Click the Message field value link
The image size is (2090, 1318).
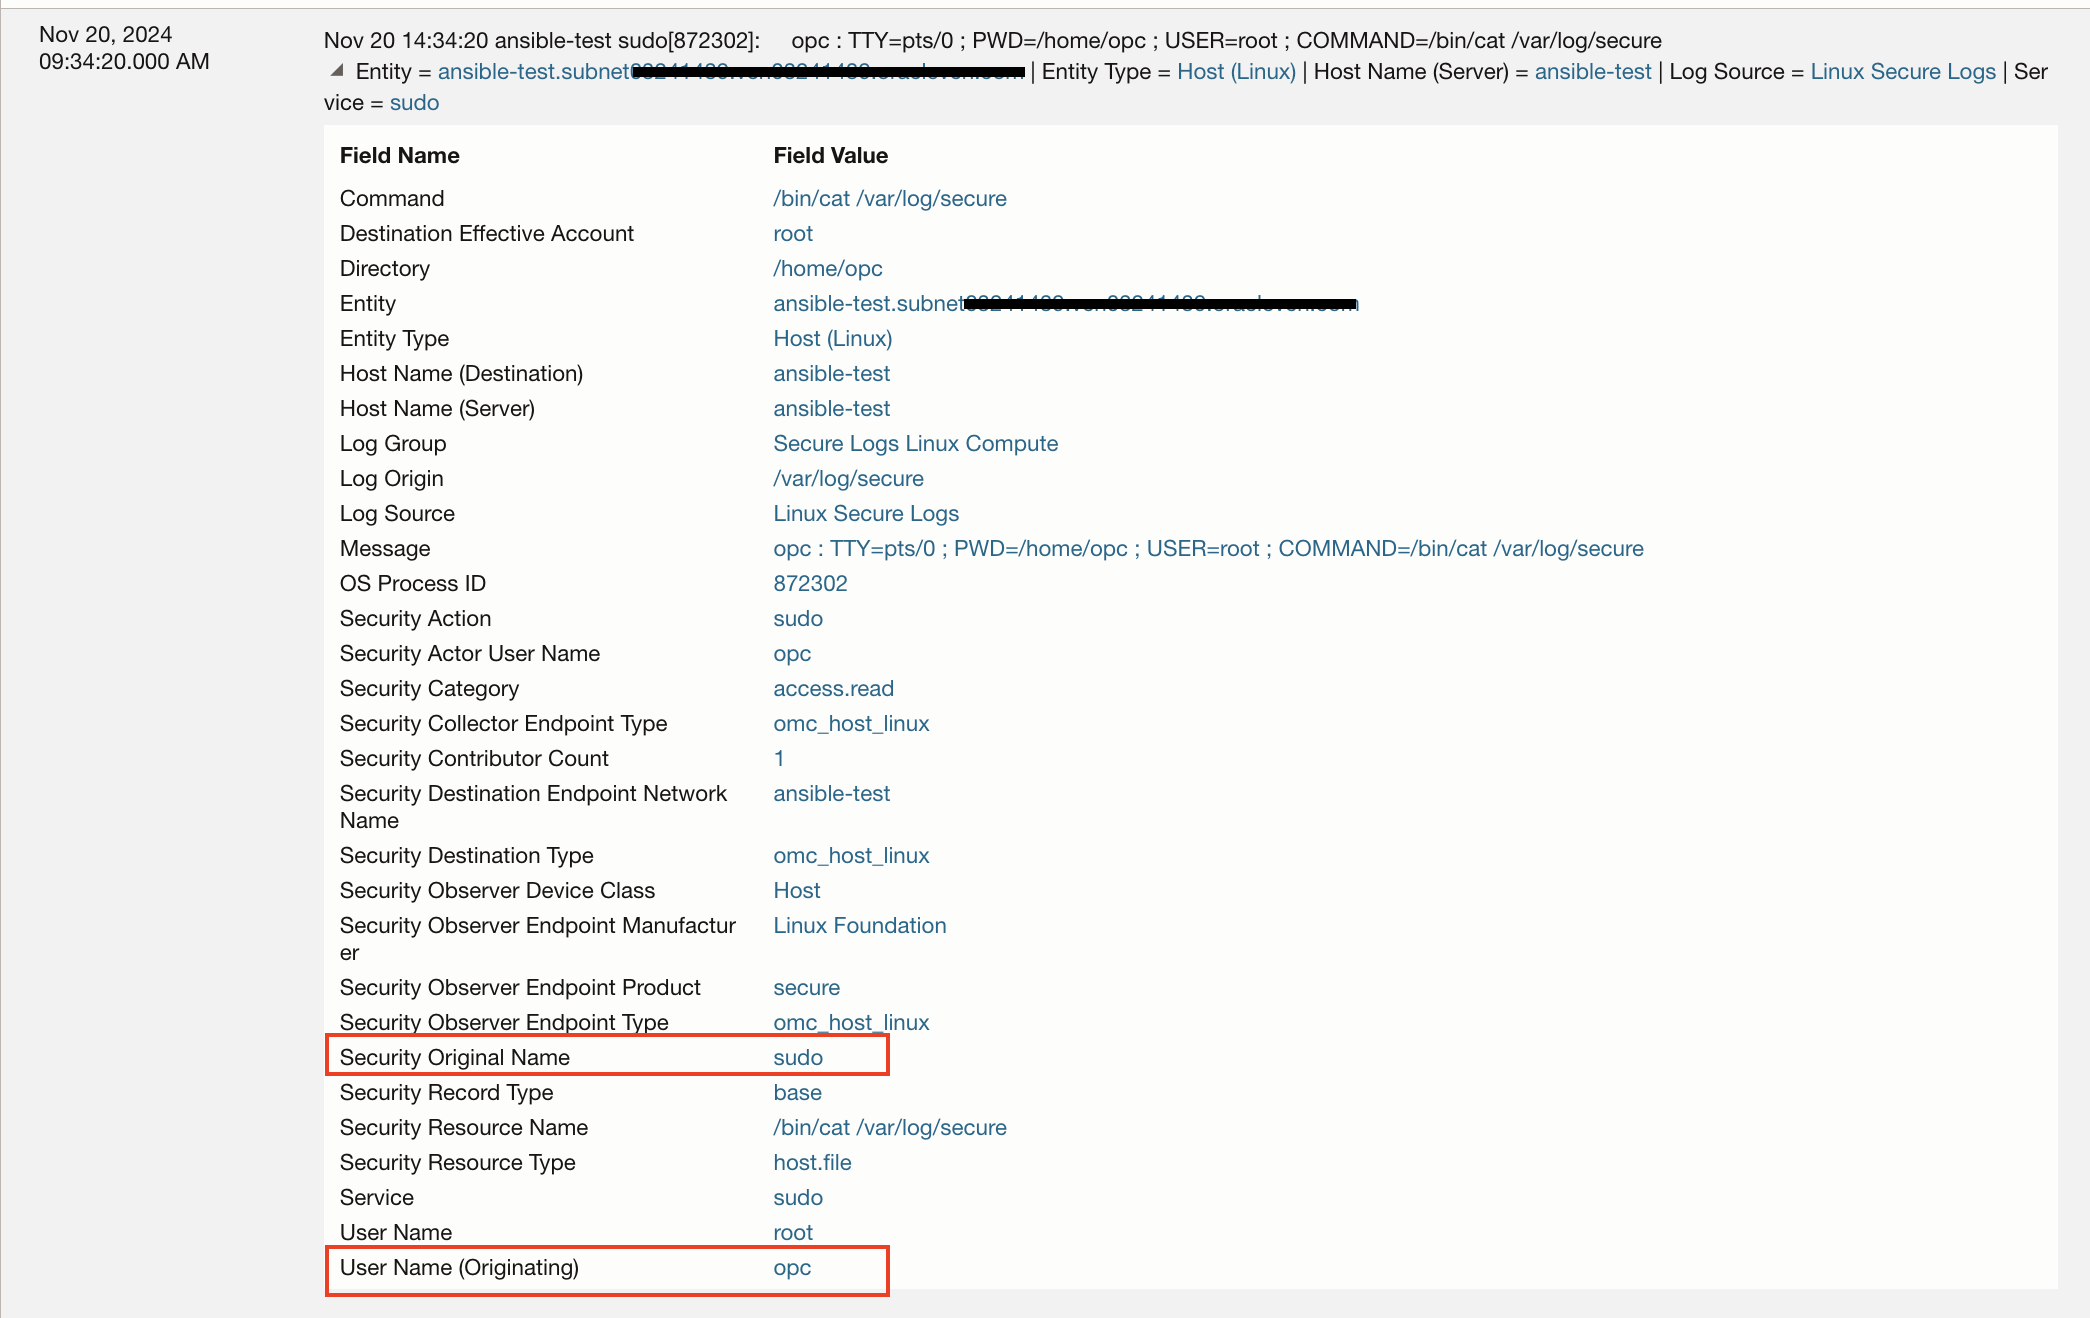tap(1207, 548)
